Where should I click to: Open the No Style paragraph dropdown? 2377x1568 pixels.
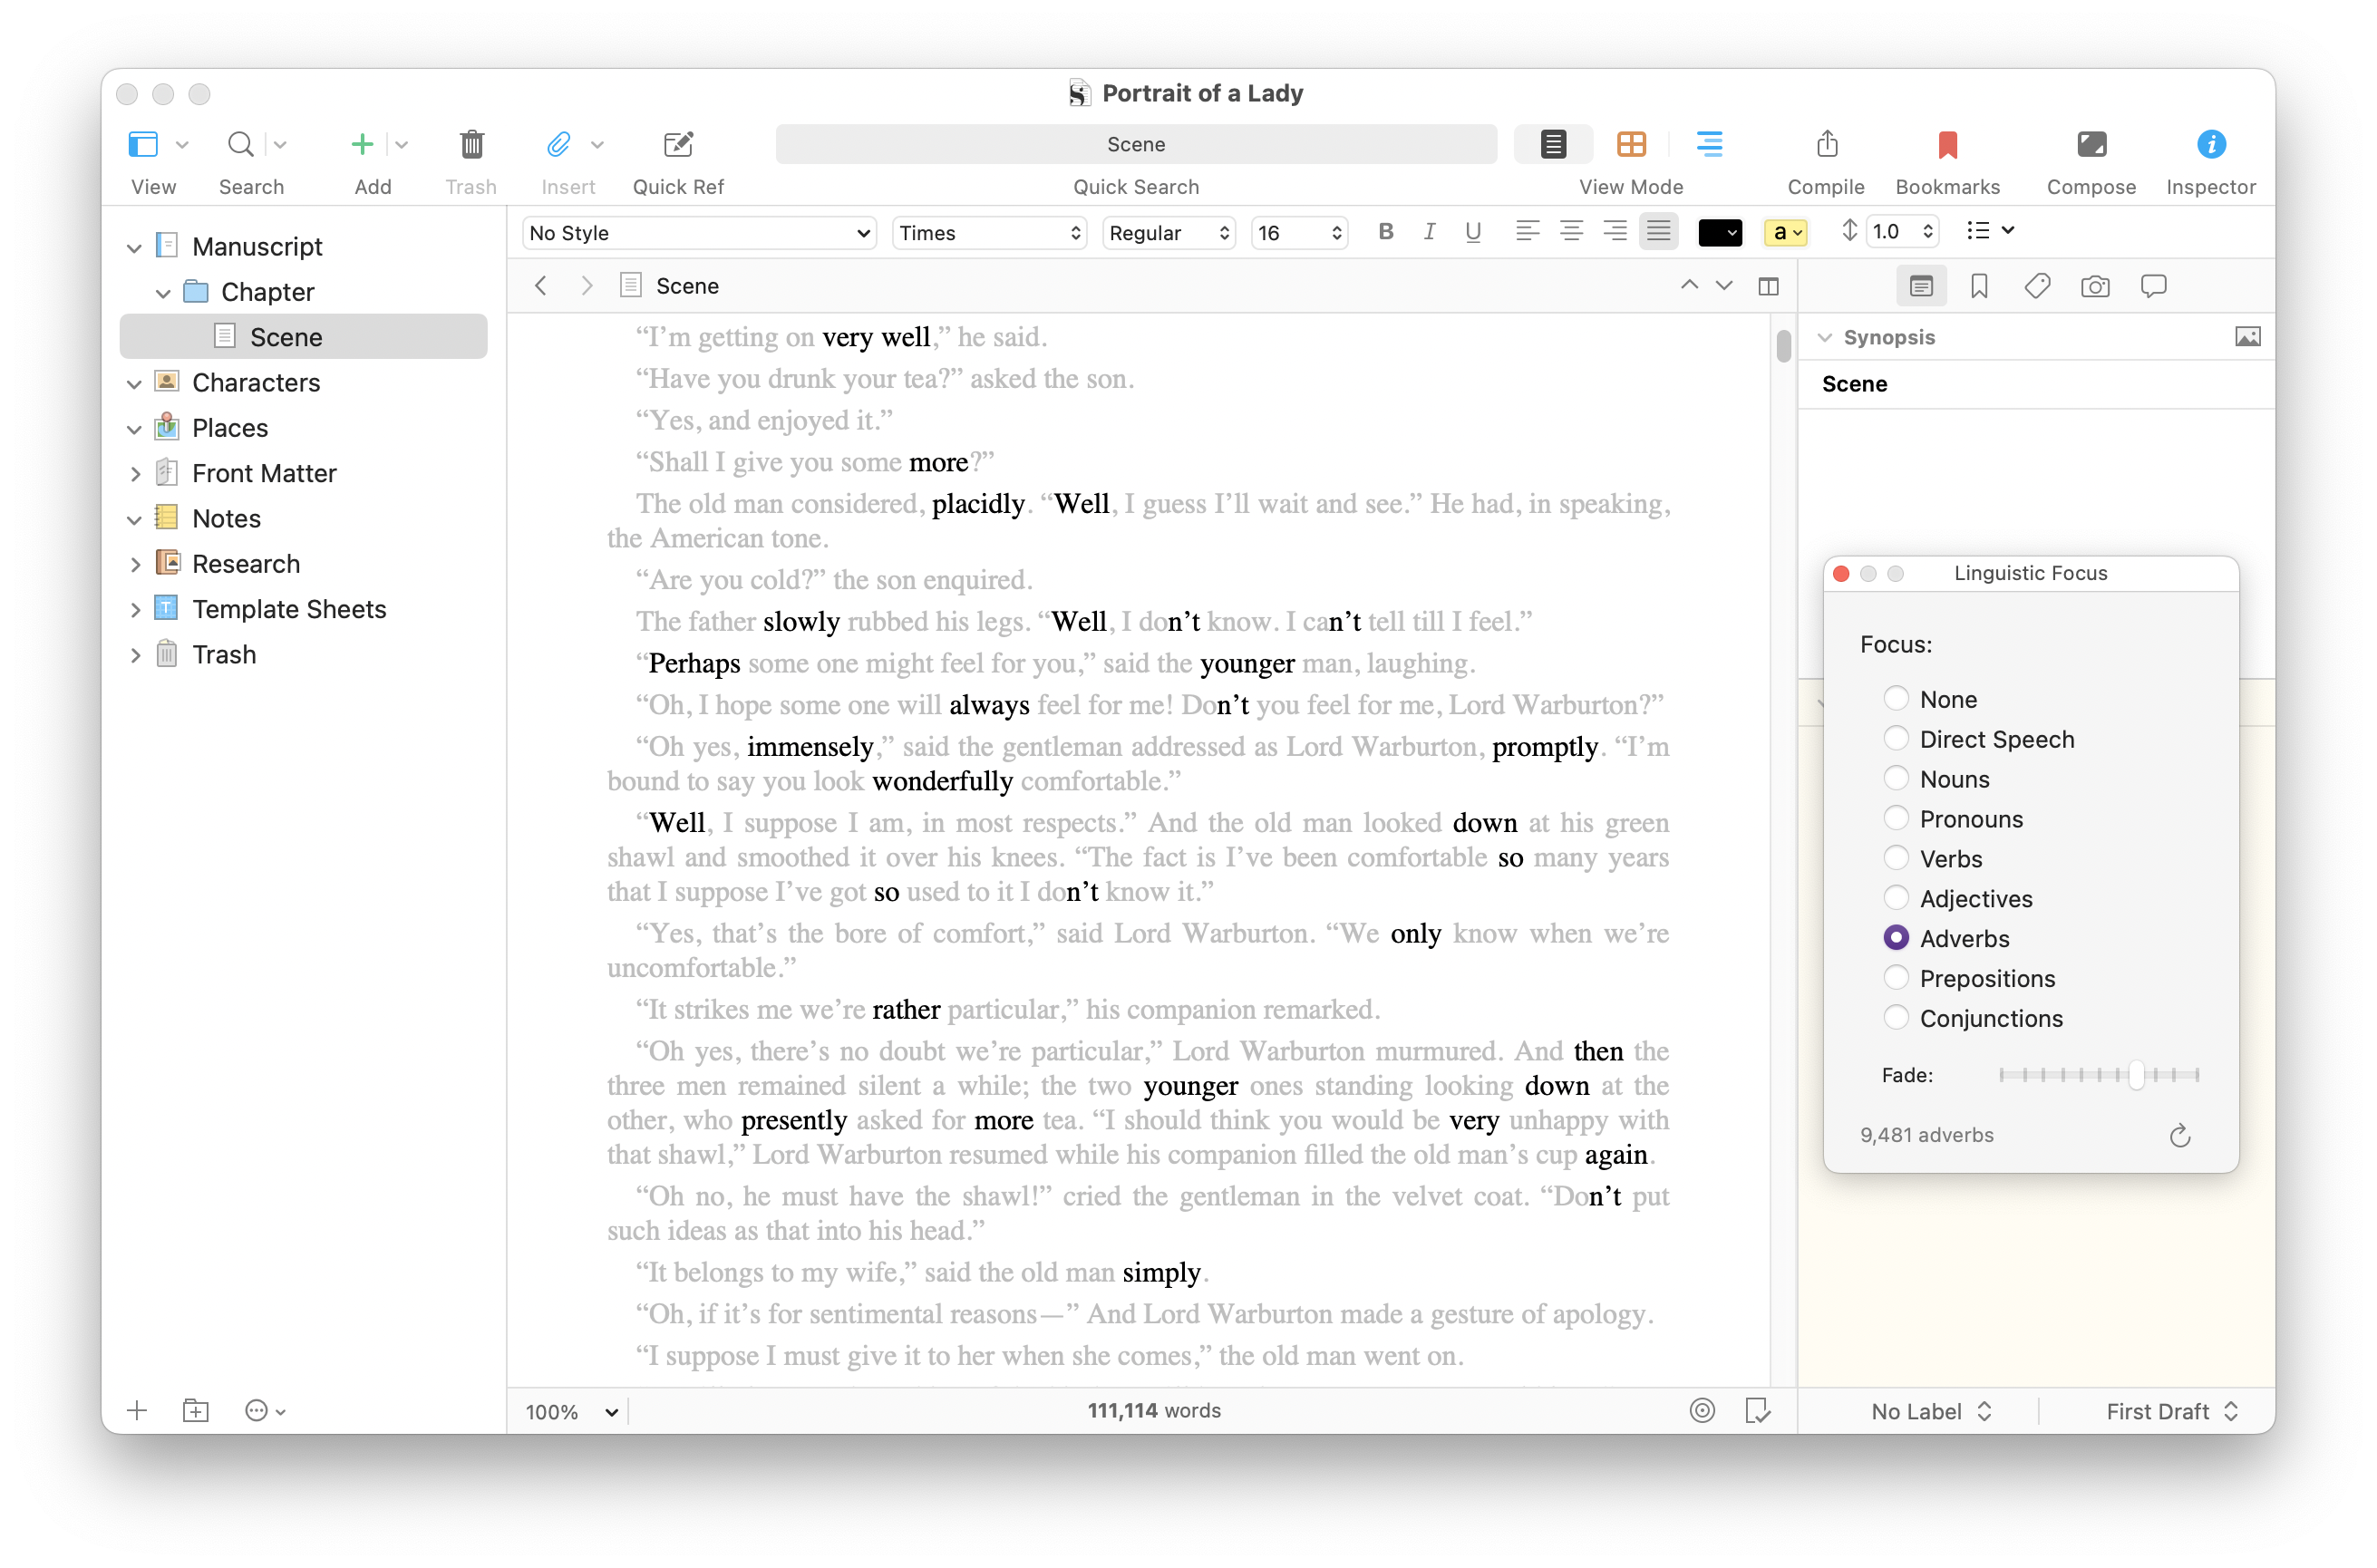(x=698, y=233)
